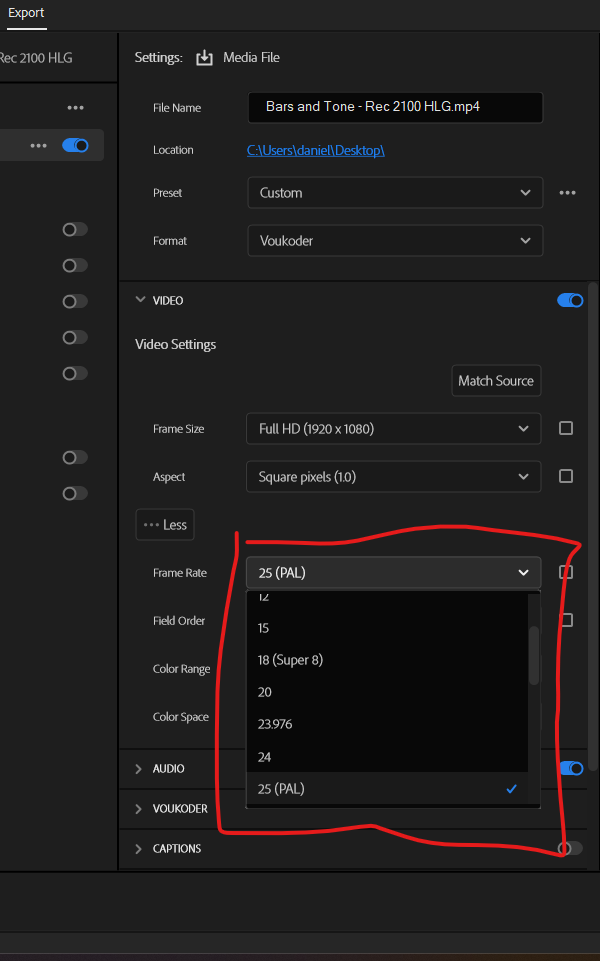Choose 18 (Super 8) frame rate option
This screenshot has height=961, width=600.
pyautogui.click(x=290, y=660)
